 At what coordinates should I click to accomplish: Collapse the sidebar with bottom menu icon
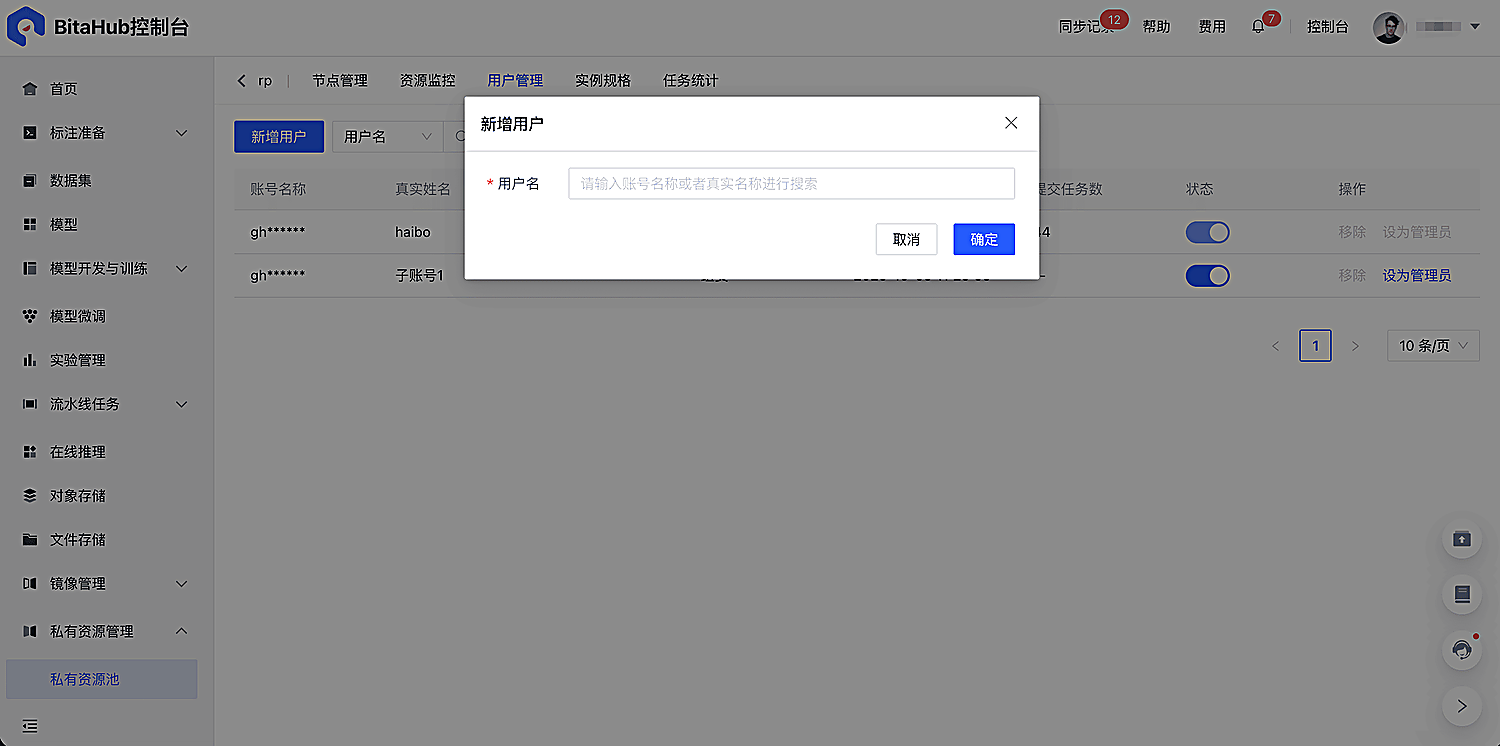click(30, 726)
